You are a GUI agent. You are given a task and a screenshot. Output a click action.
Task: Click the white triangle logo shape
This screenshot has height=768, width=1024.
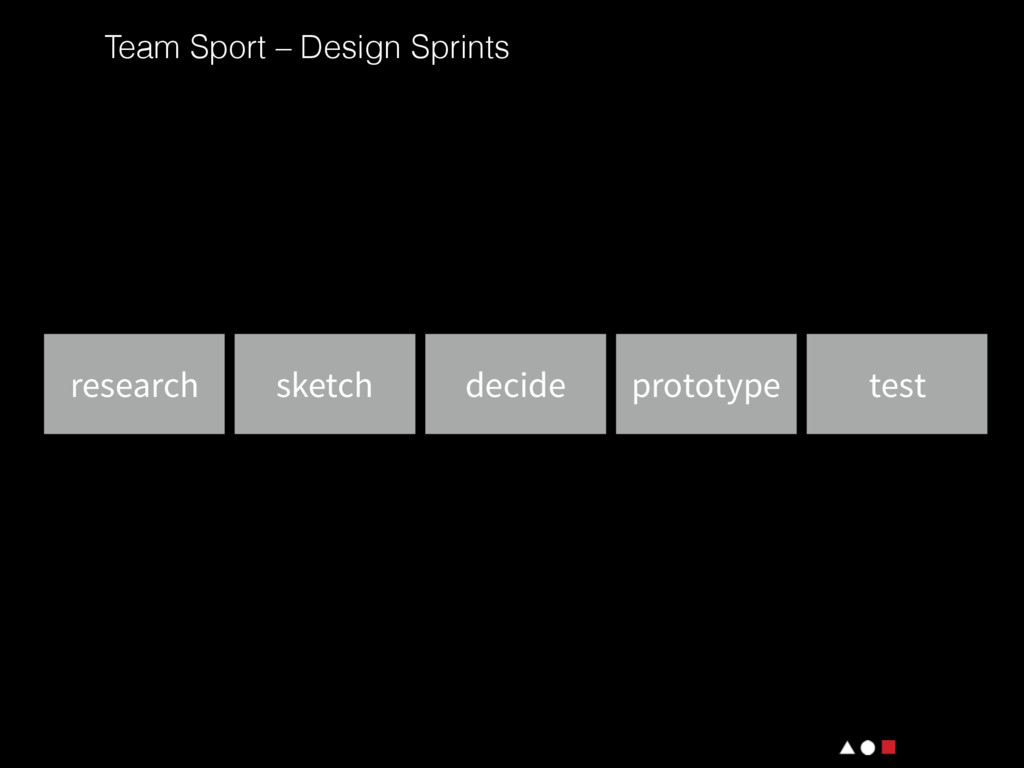point(847,747)
